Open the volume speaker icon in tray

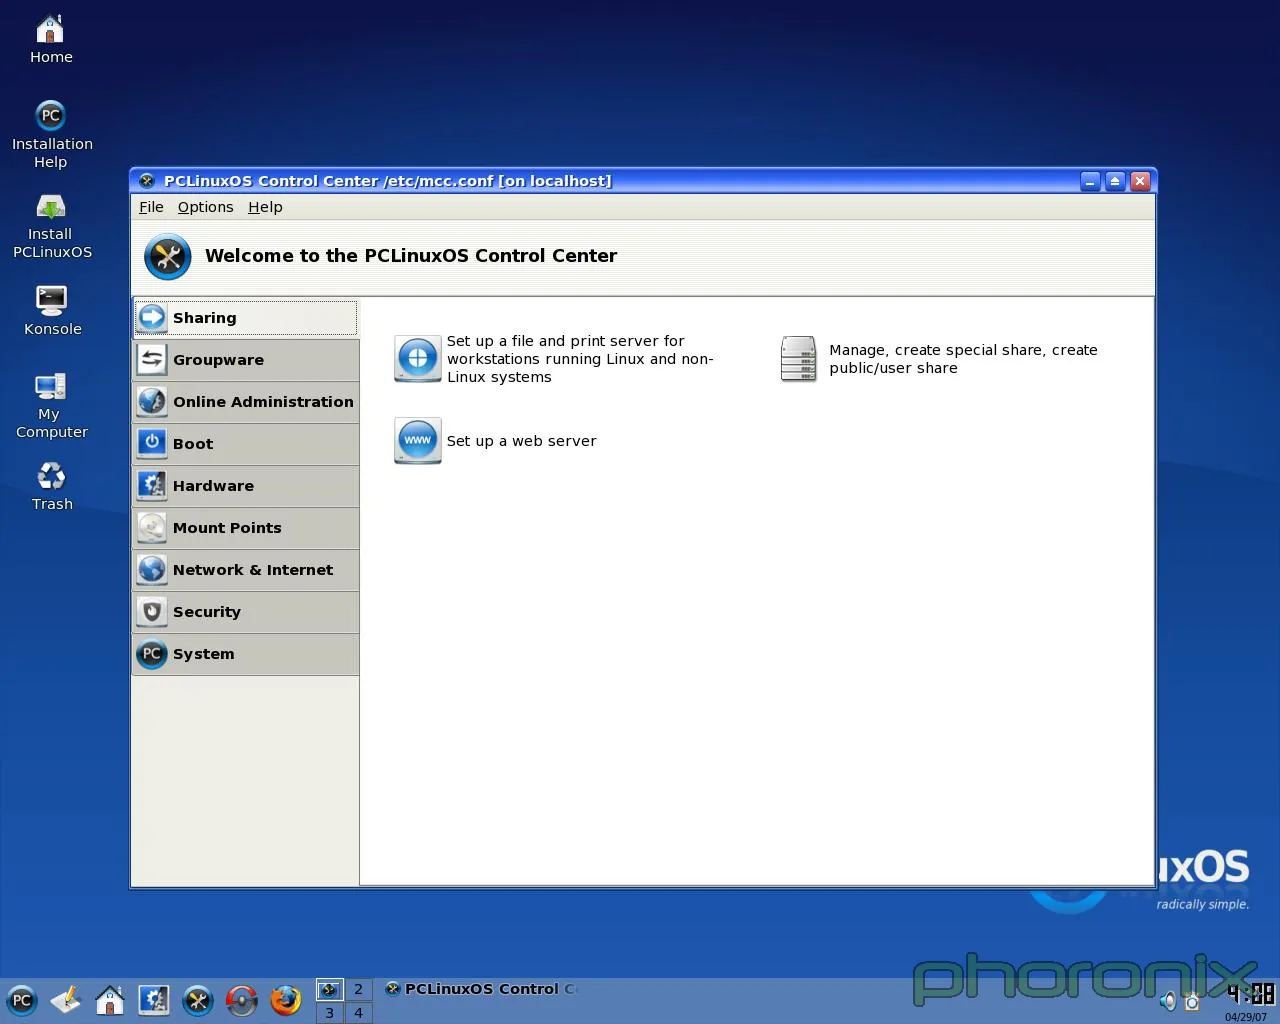[x=1167, y=1000]
